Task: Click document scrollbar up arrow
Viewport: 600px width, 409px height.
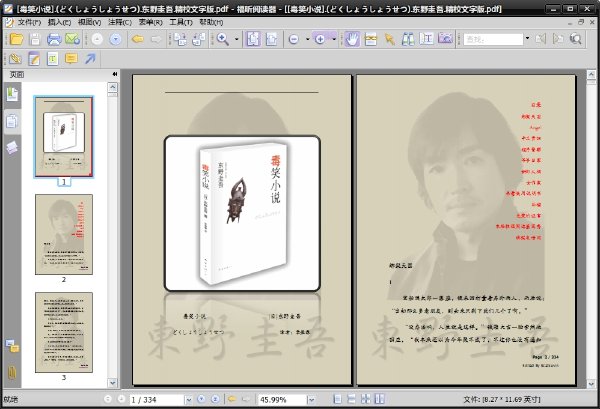Action: (x=591, y=74)
